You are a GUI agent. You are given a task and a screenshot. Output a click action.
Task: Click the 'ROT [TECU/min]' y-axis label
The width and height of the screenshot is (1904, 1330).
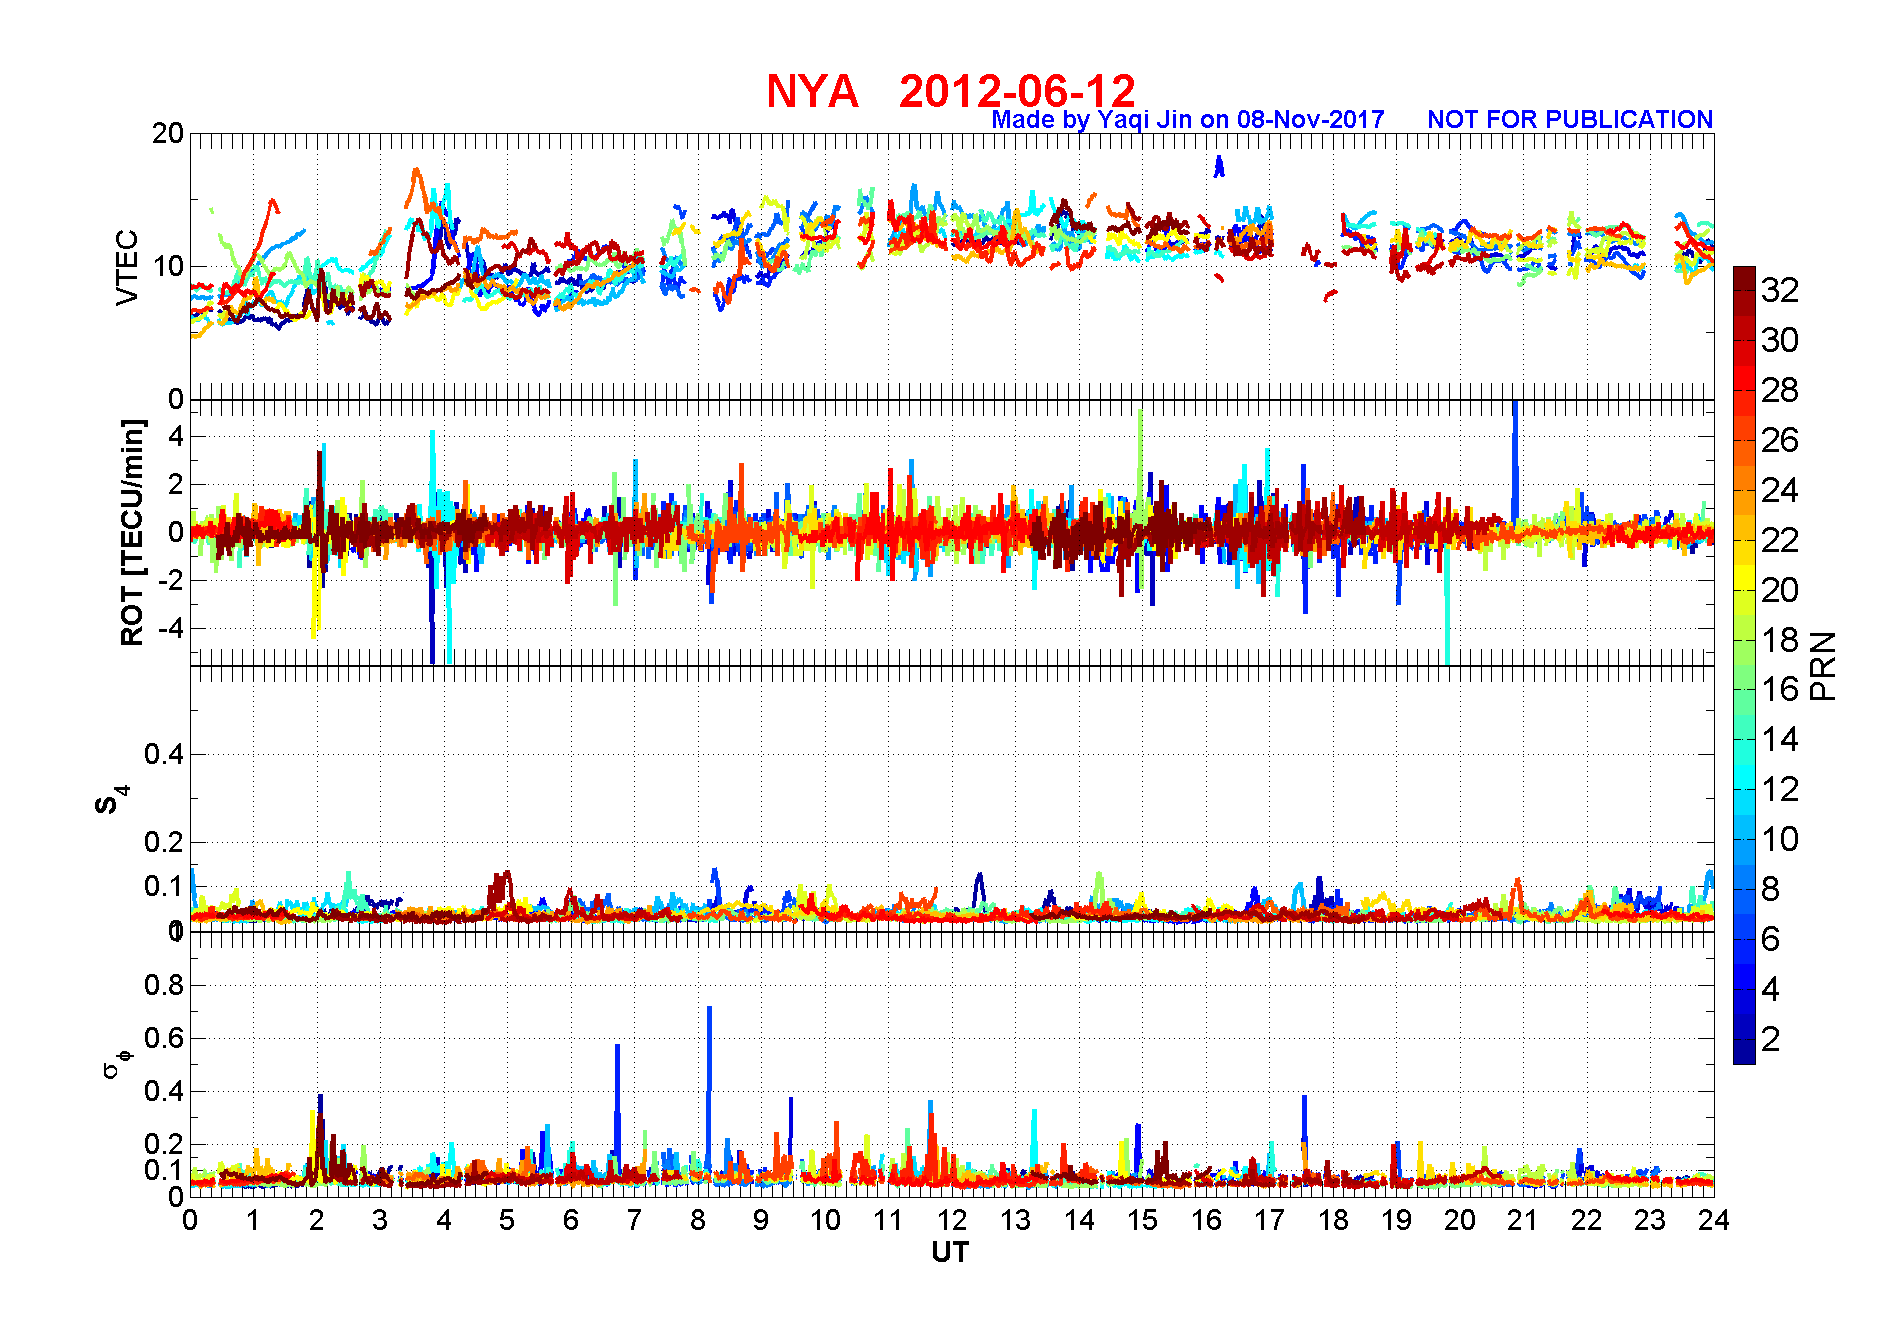132,533
